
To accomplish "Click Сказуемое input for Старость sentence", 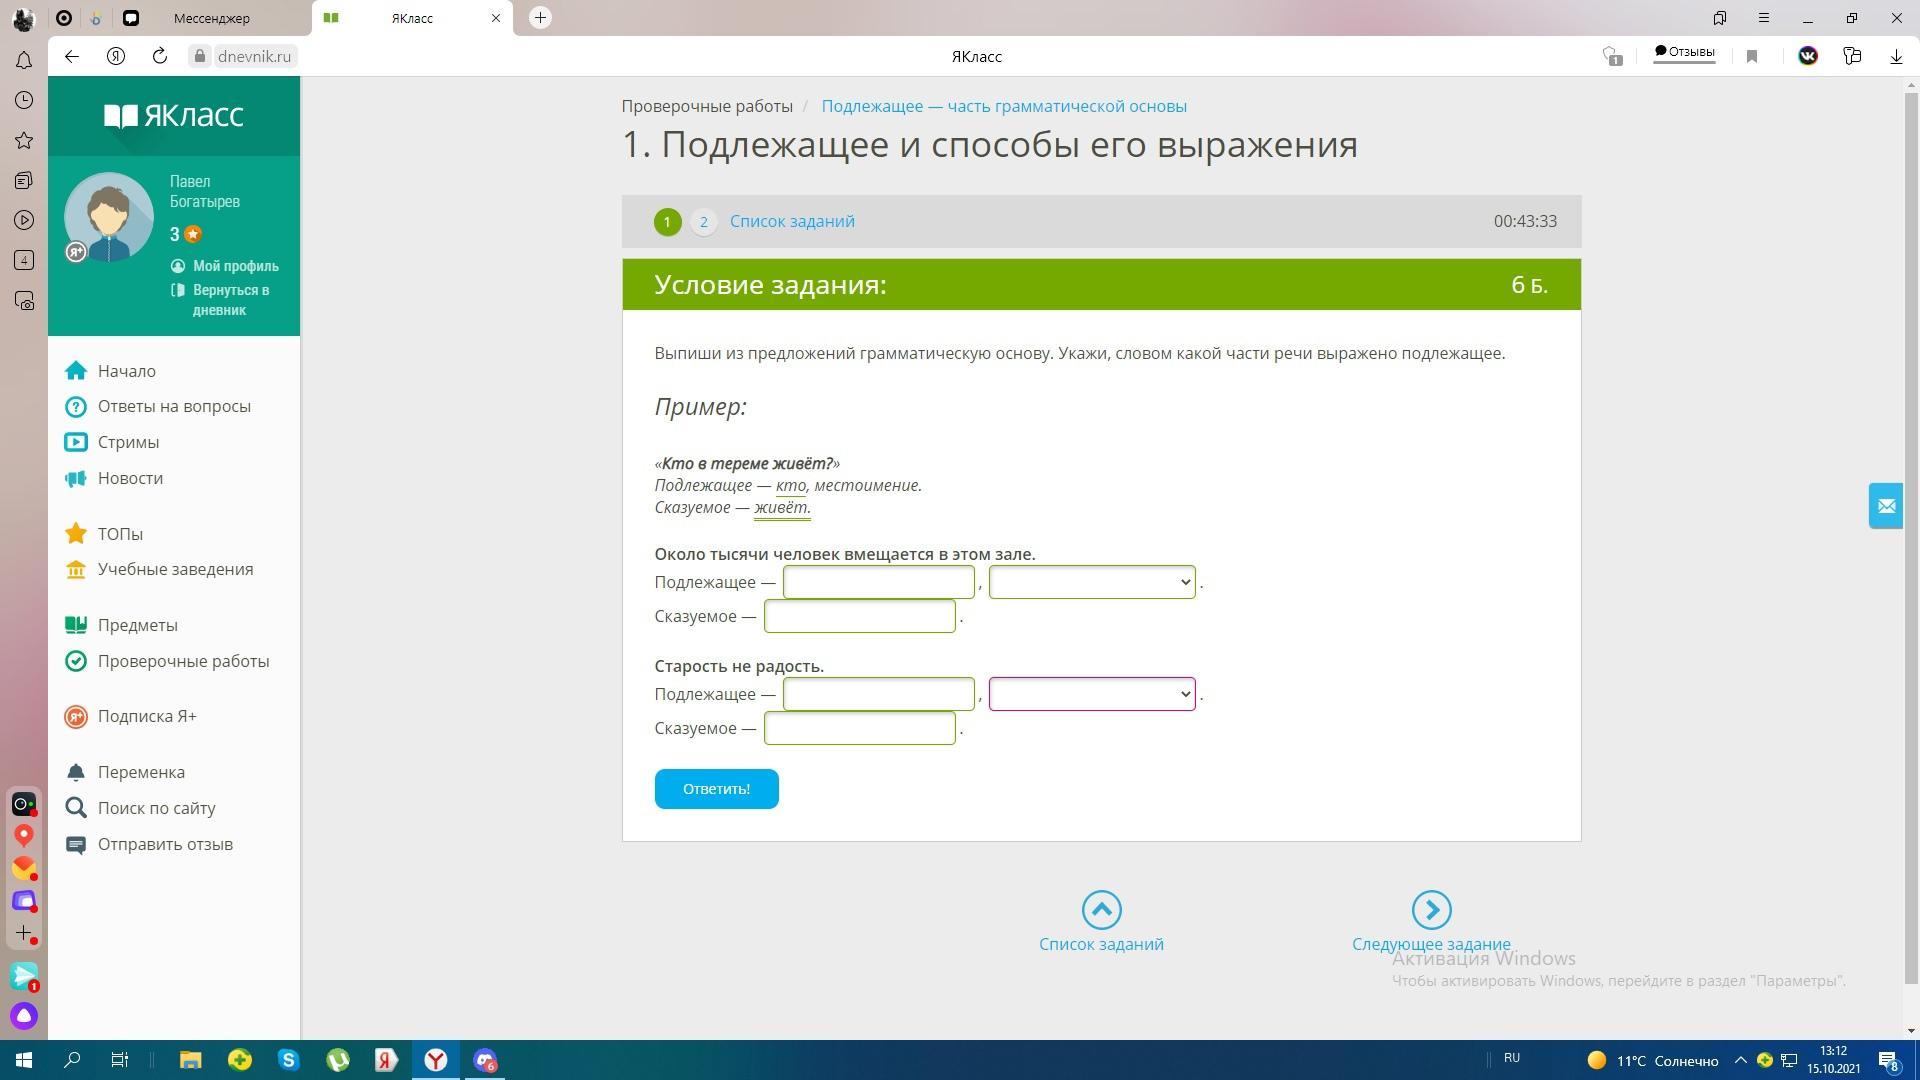I will pyautogui.click(x=859, y=728).
